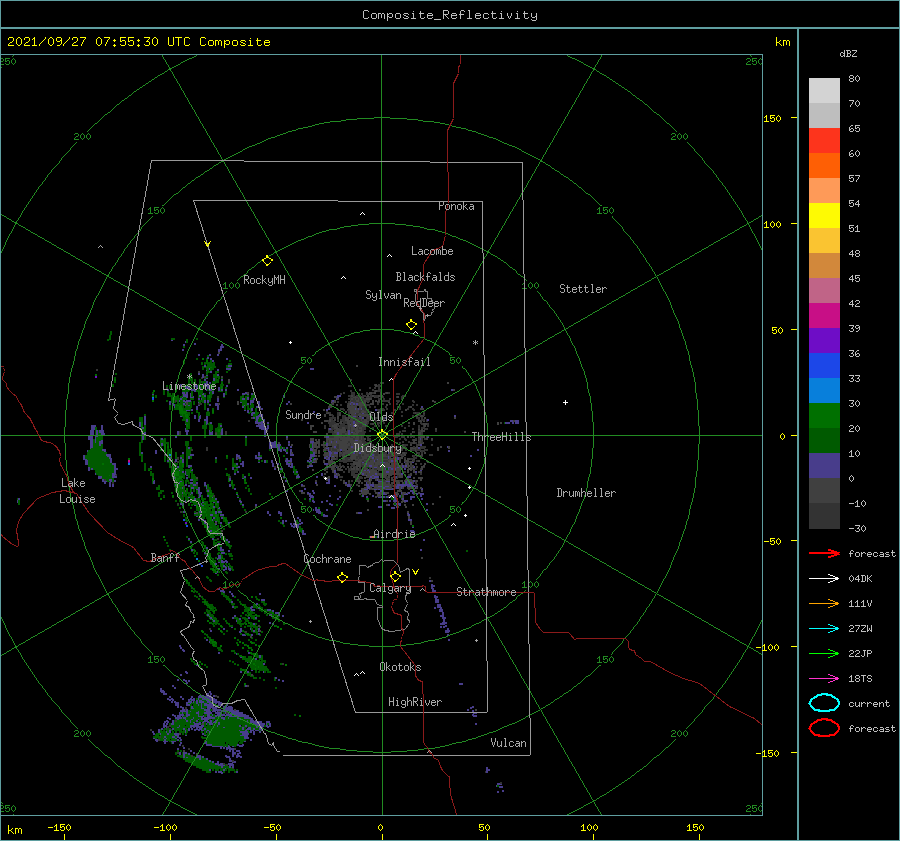Click the light blue 33 dBZ swatch
Screen dimensions: 900x841
point(824,390)
